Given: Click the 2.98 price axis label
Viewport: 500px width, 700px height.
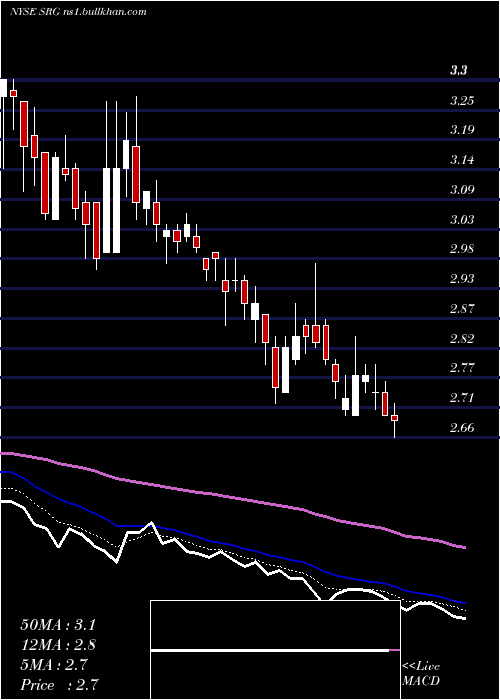Looking at the screenshot, I should point(462,249).
